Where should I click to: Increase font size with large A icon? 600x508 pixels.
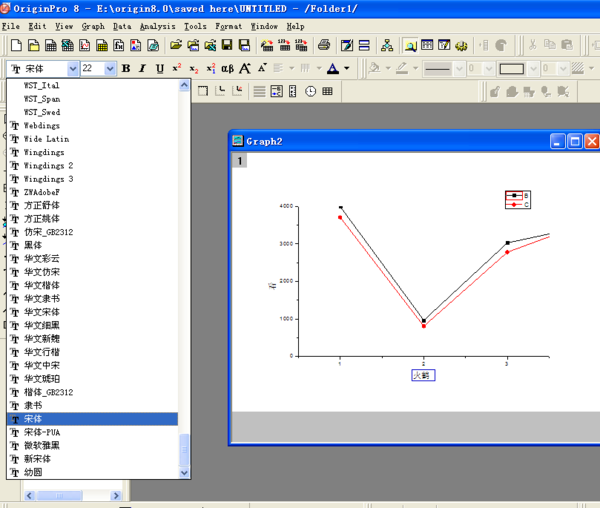point(245,68)
